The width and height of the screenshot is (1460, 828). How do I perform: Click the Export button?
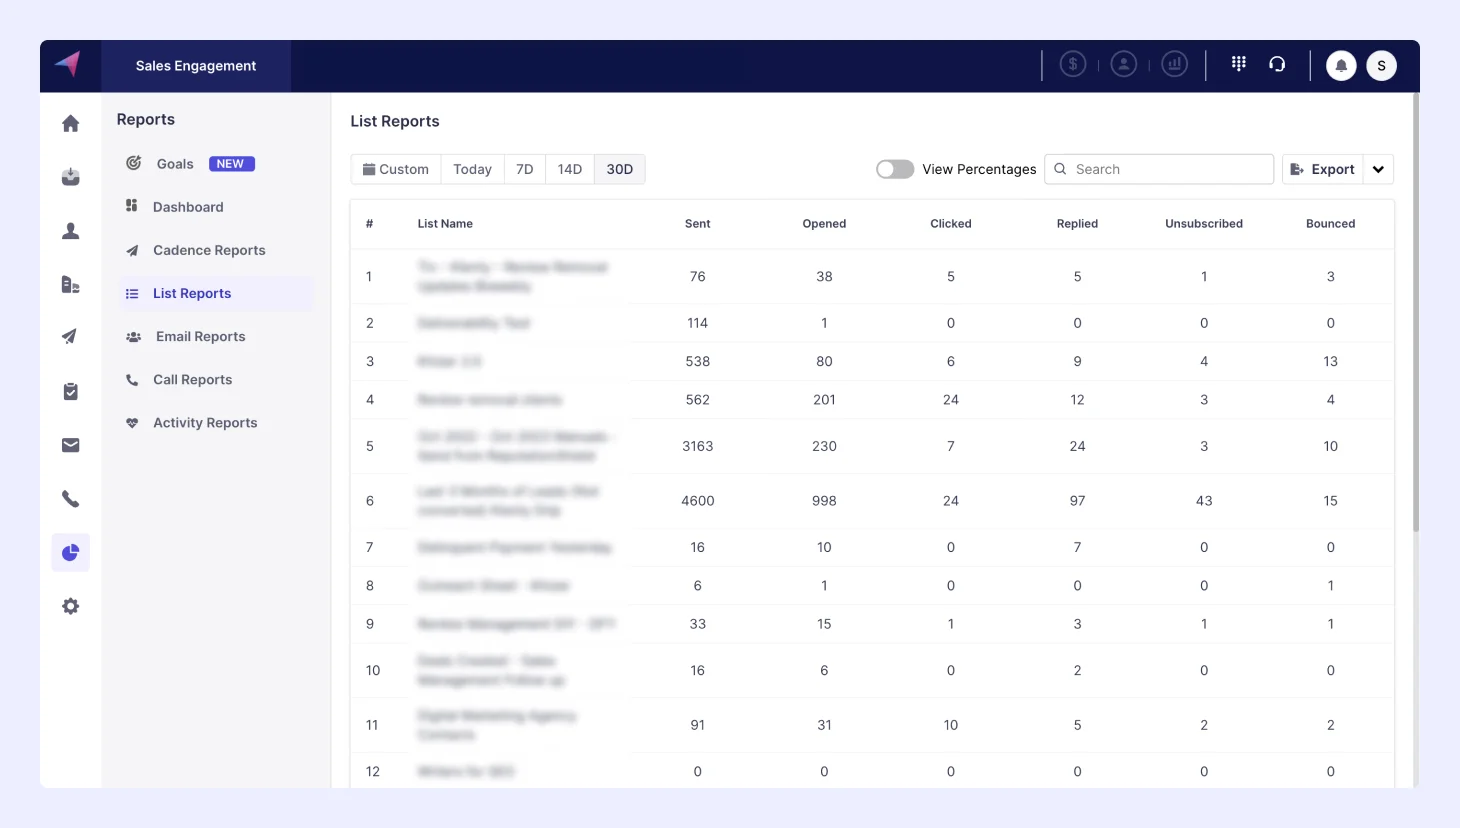(1322, 169)
